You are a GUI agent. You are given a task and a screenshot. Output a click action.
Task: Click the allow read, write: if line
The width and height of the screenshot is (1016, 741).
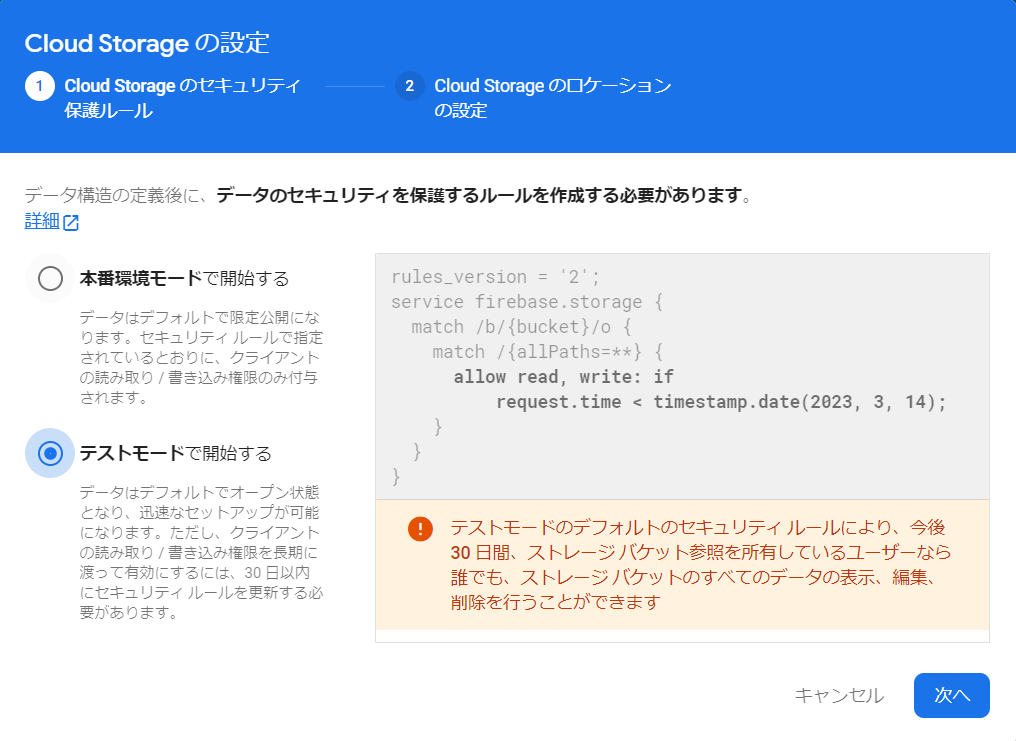point(563,377)
